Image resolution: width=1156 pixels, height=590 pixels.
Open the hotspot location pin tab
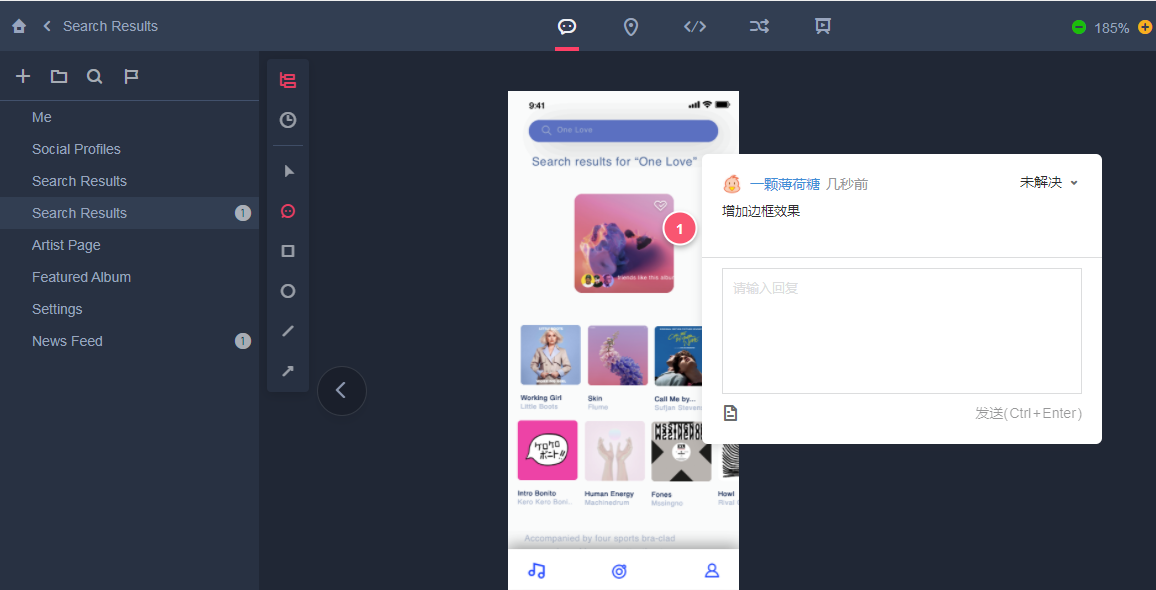(x=630, y=27)
